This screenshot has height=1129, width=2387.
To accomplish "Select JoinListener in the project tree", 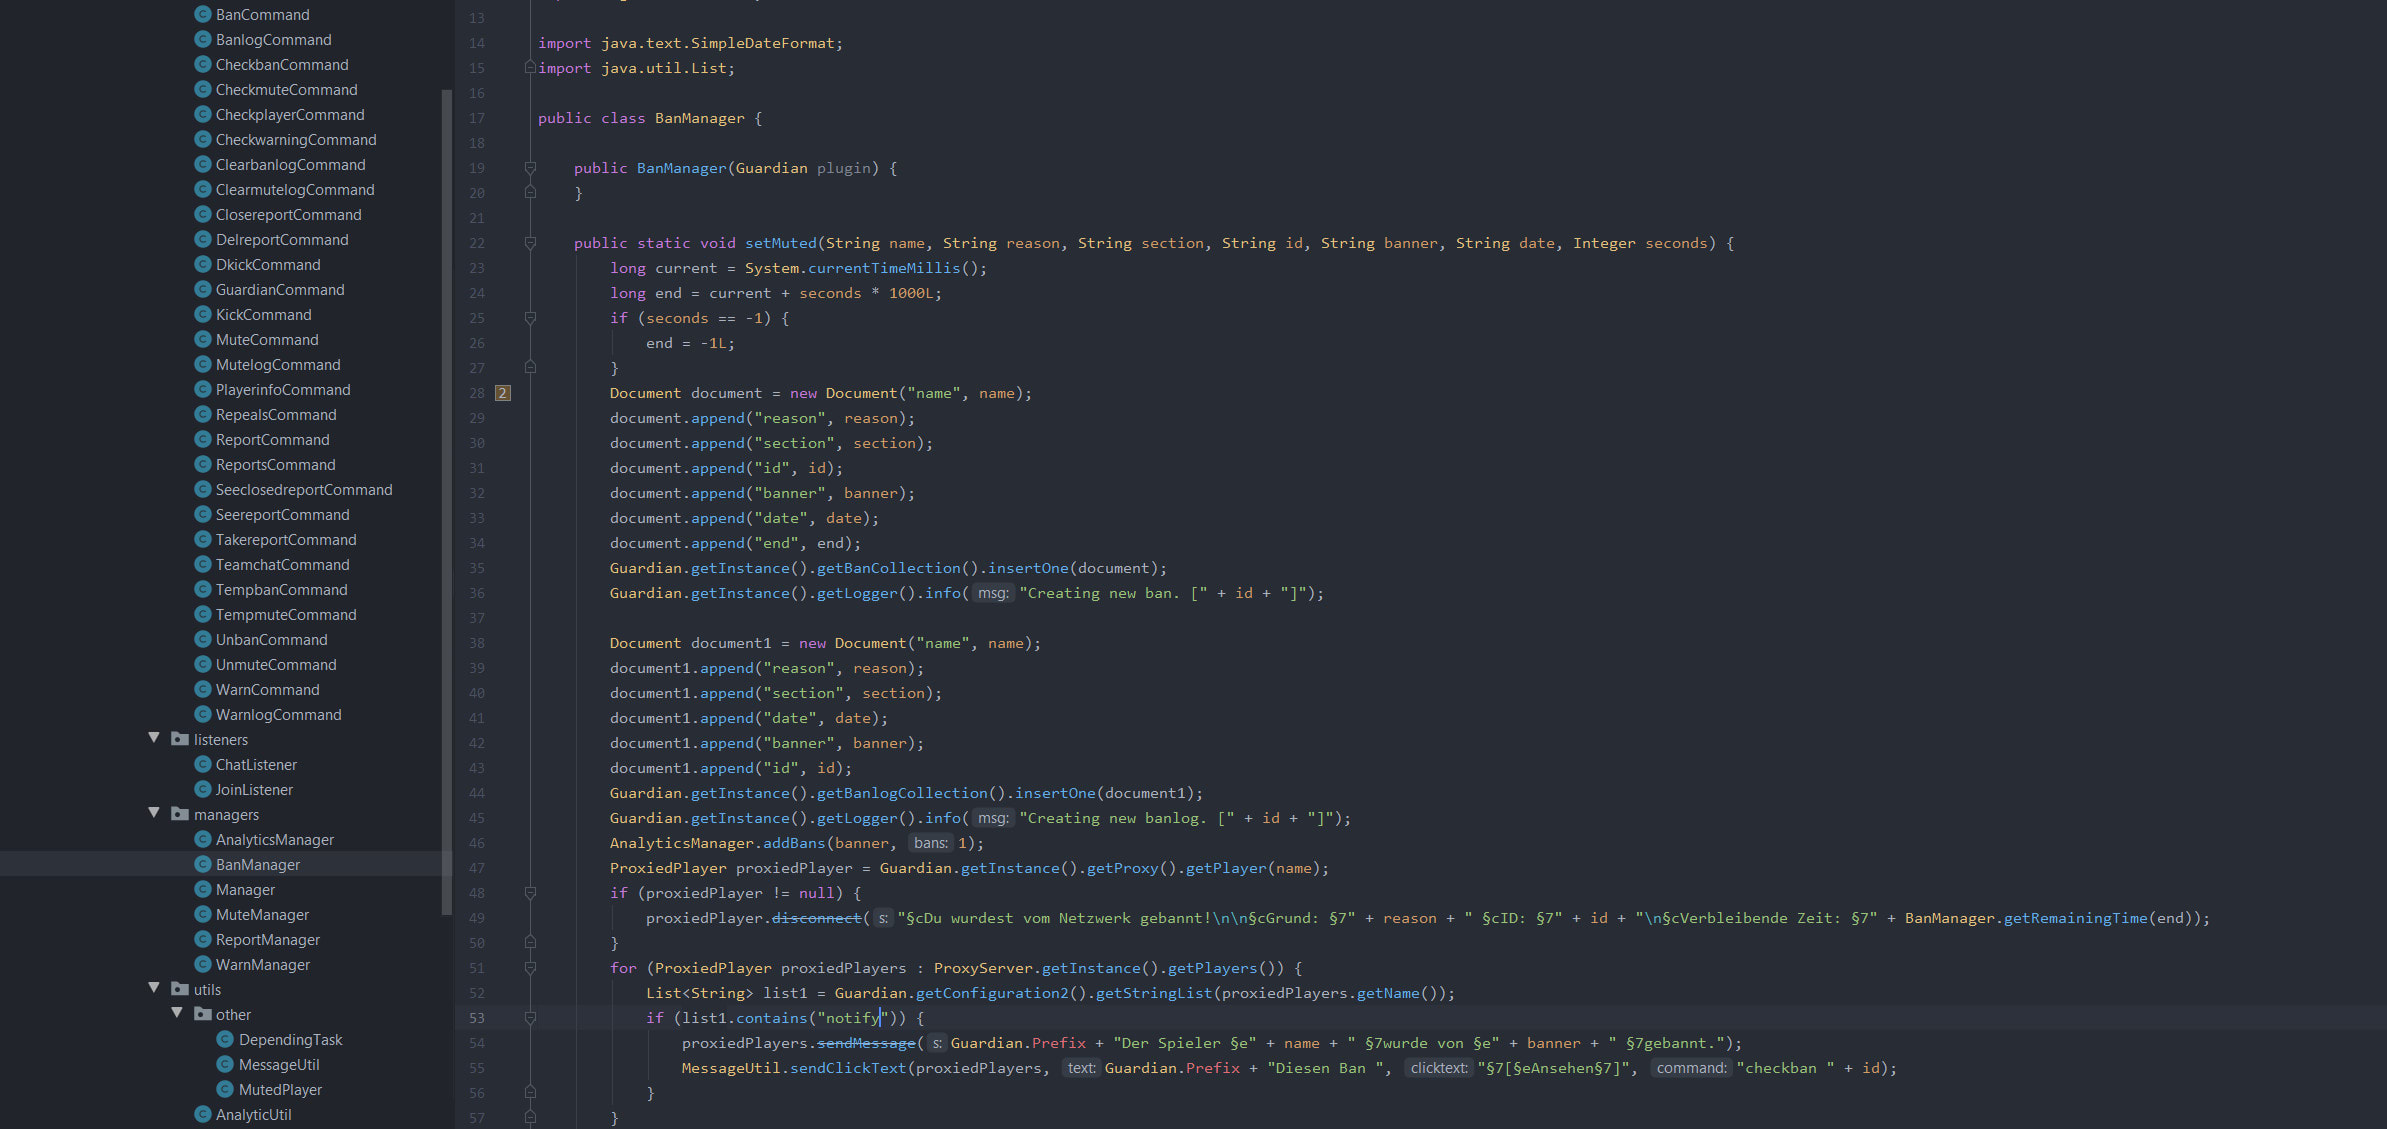I will [x=252, y=789].
